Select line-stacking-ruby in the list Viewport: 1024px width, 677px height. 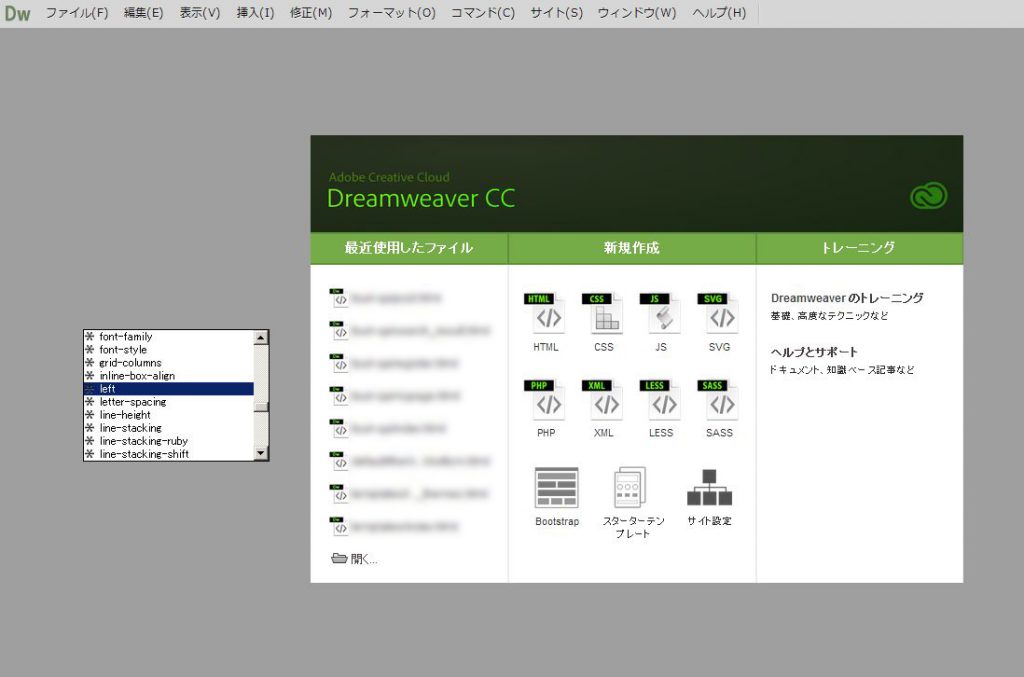click(168, 441)
